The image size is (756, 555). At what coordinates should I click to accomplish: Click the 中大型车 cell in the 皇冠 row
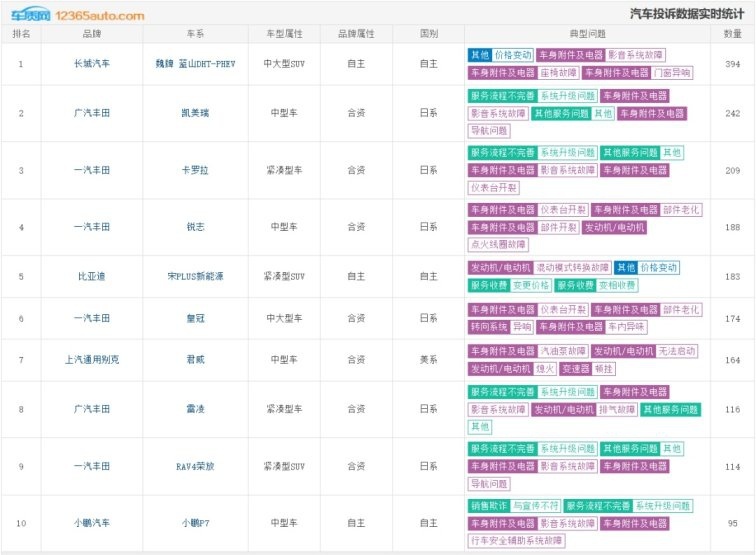284,318
